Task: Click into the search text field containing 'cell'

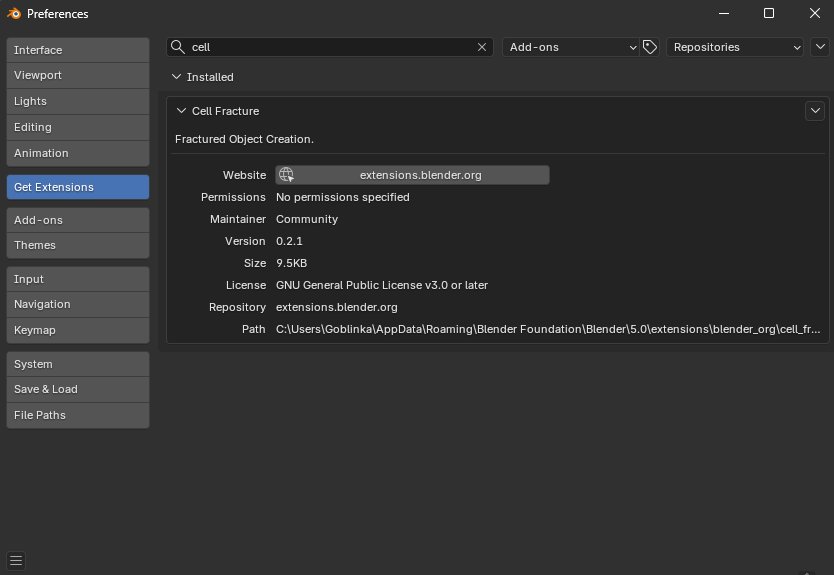Action: coord(330,47)
